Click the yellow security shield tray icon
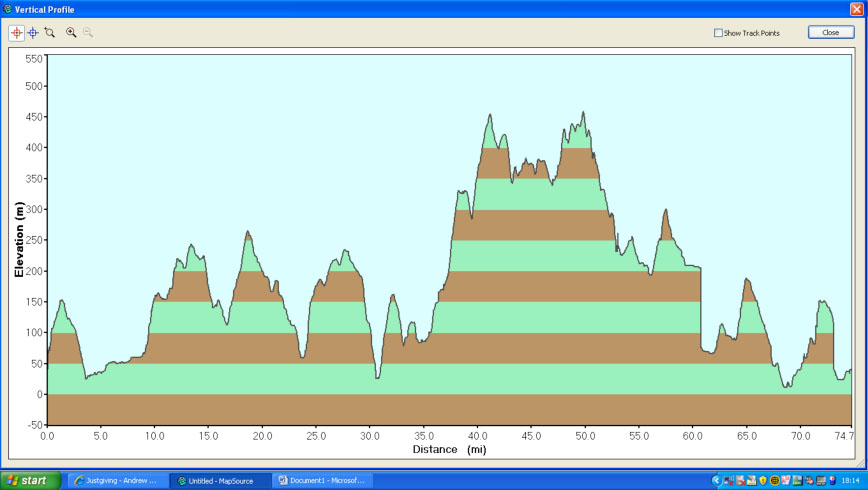Image resolution: width=868 pixels, height=490 pixels. pos(763,481)
